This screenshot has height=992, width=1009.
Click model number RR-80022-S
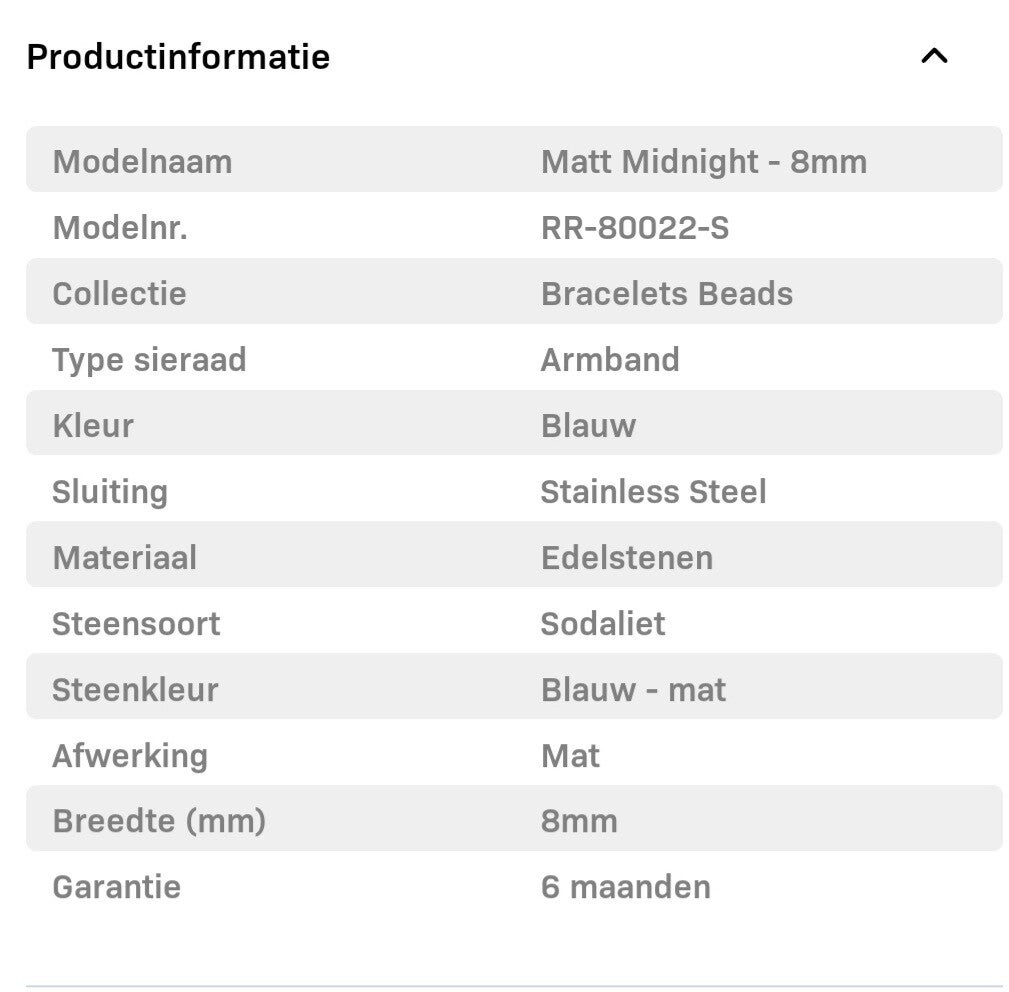pyautogui.click(x=634, y=228)
